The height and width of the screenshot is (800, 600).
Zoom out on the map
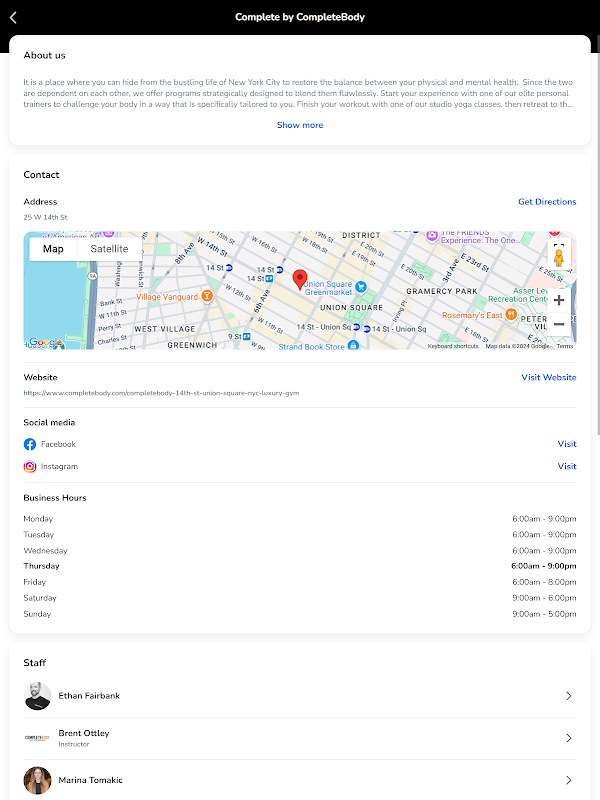tap(559, 324)
